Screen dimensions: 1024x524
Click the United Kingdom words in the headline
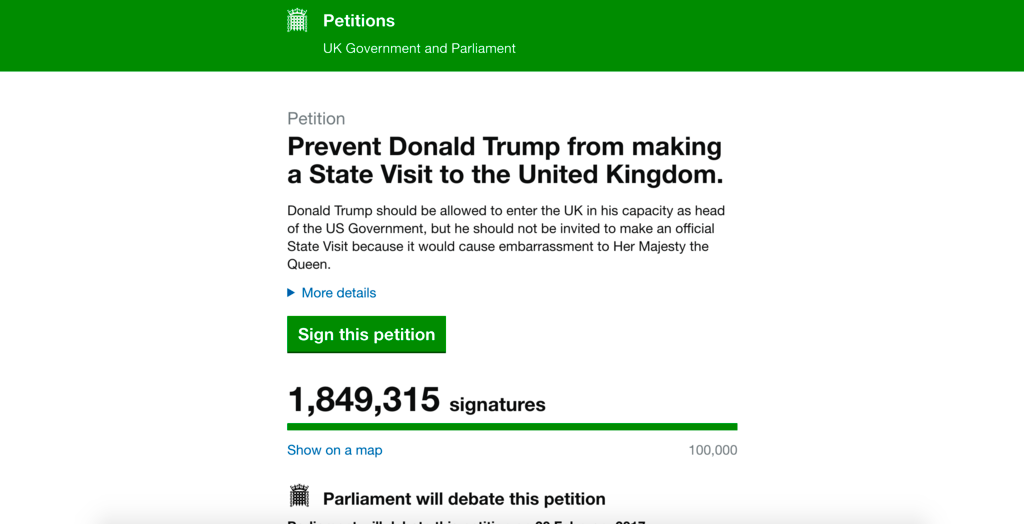[x=621, y=175]
